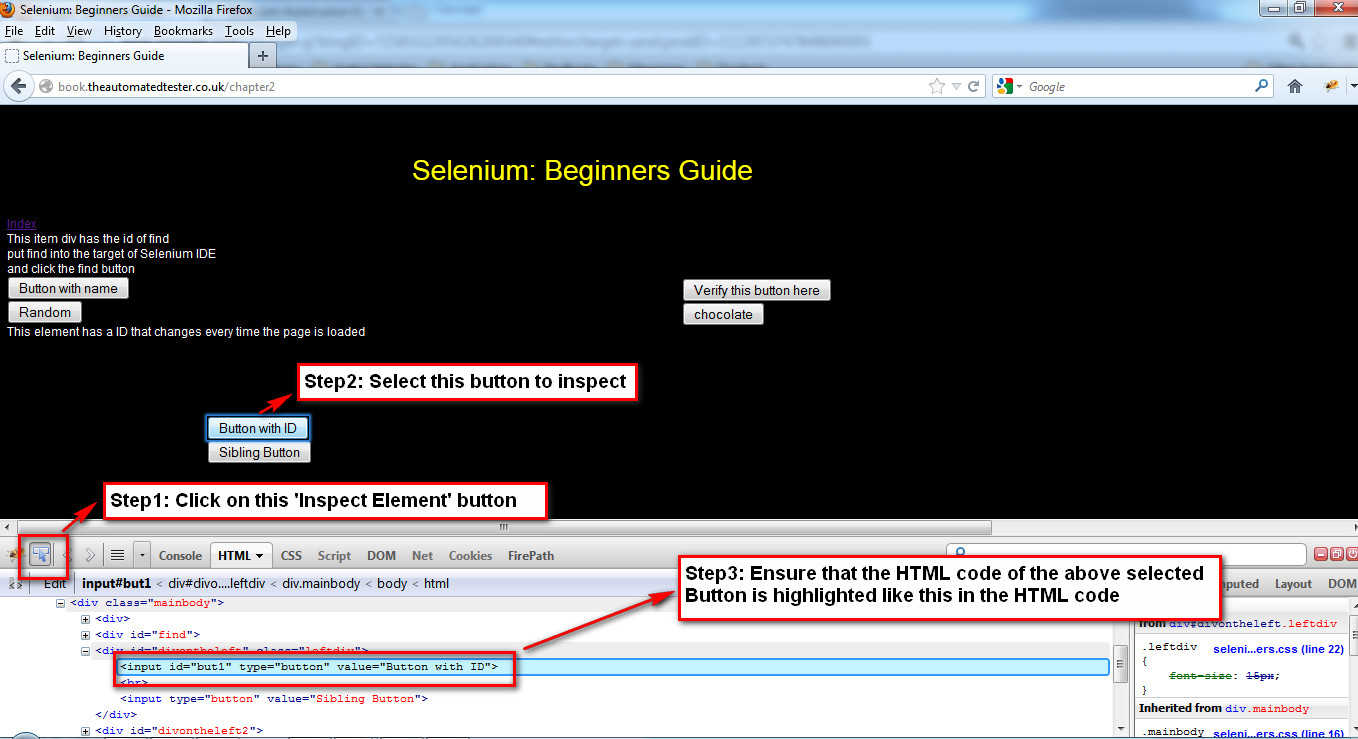Switch to the Layout tab in style sidebar
Screen dimensions: 1358x739
tap(1292, 583)
